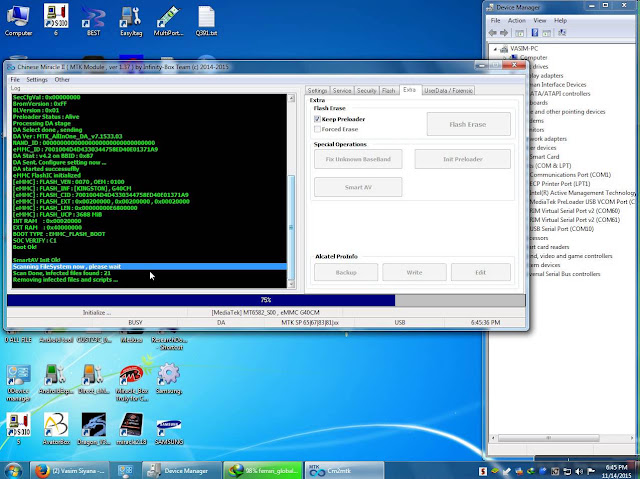Image resolution: width=640 pixels, height=479 pixels.
Task: Switch to Device Manager taskbar button
Action: 182,470
